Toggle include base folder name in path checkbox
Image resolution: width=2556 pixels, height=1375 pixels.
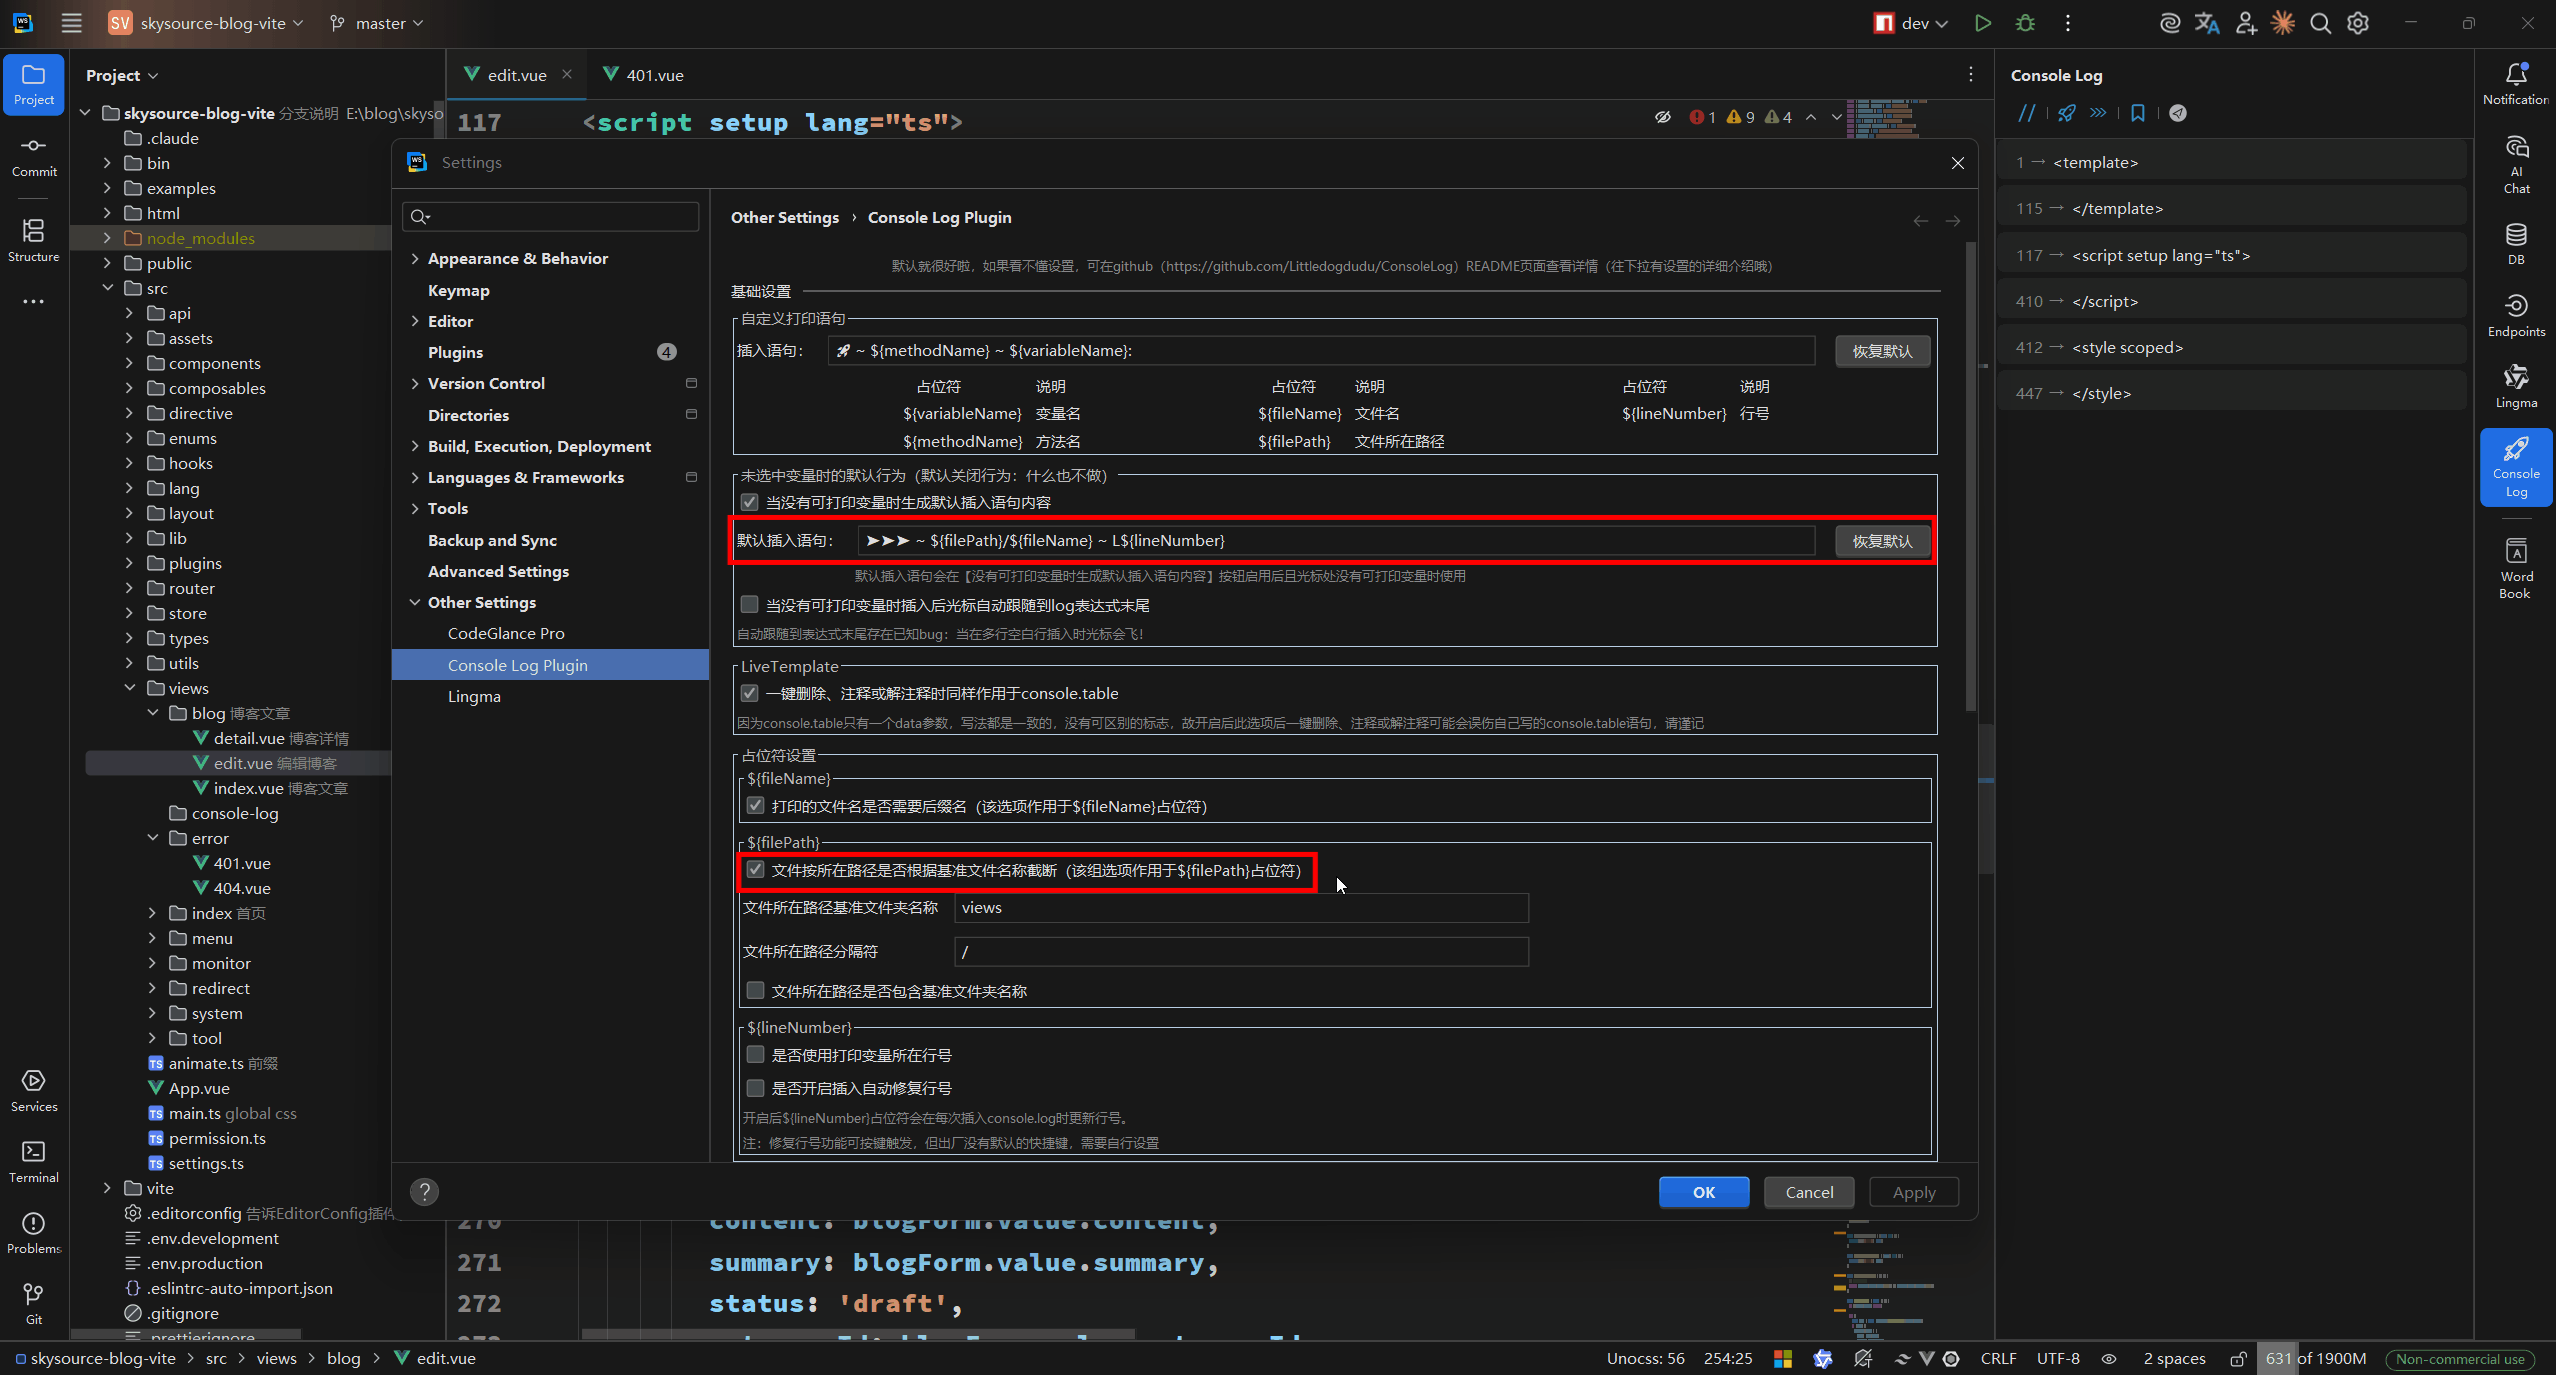click(755, 991)
